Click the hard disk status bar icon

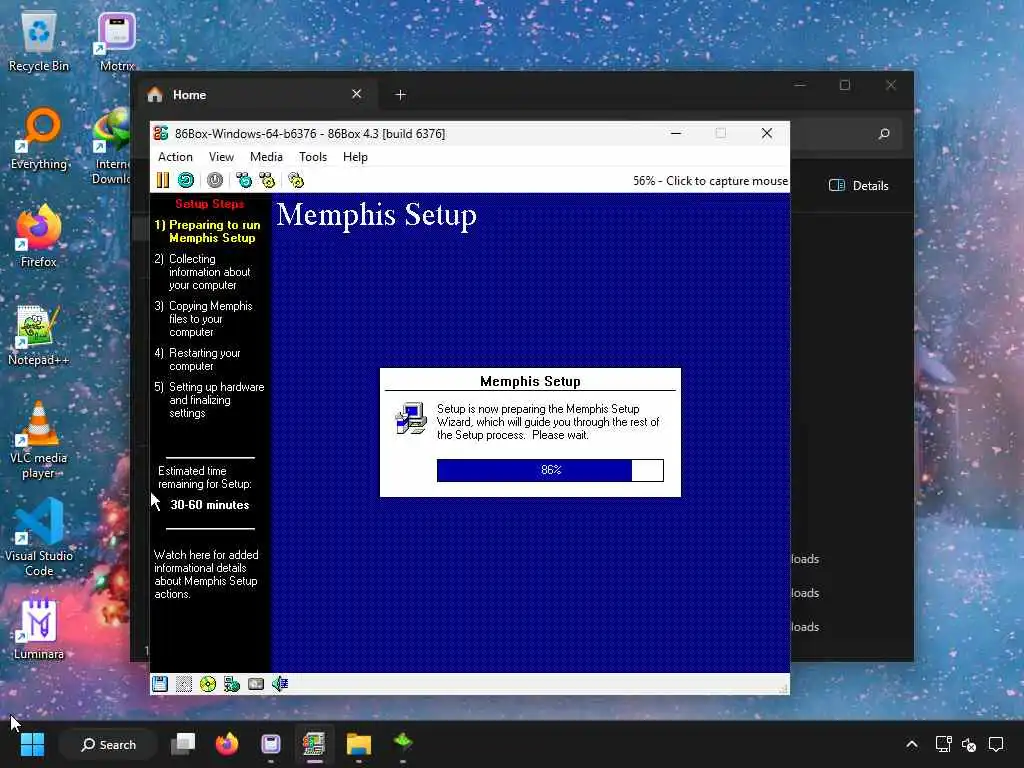pos(184,684)
